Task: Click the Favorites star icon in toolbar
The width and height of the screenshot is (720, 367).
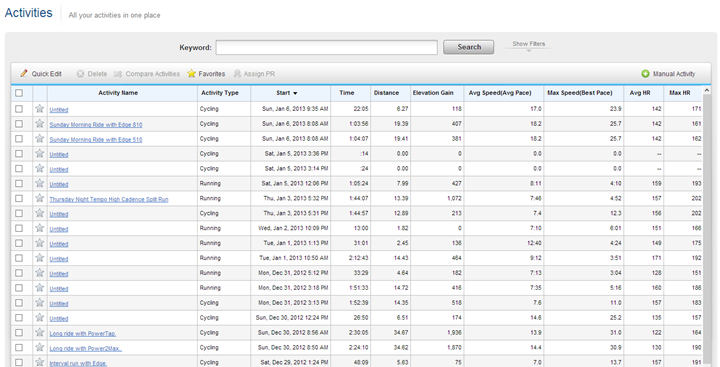Action: [191, 73]
